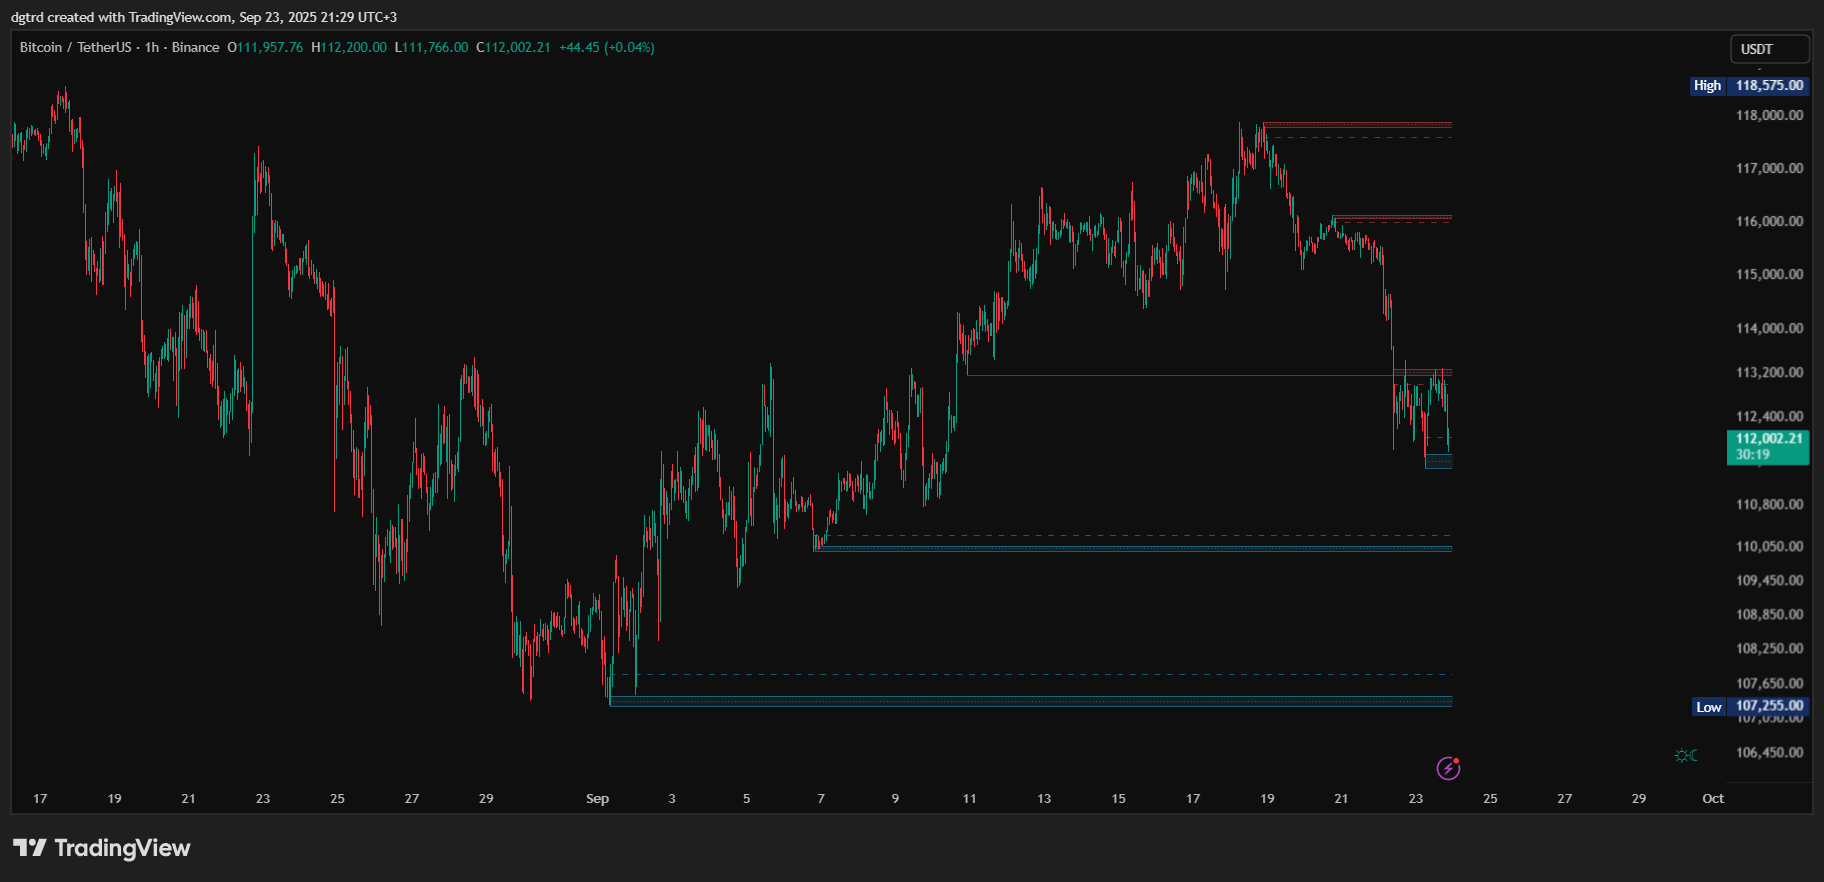The width and height of the screenshot is (1824, 882).
Task: Click the open value O111,957.76
Action: 265,47
